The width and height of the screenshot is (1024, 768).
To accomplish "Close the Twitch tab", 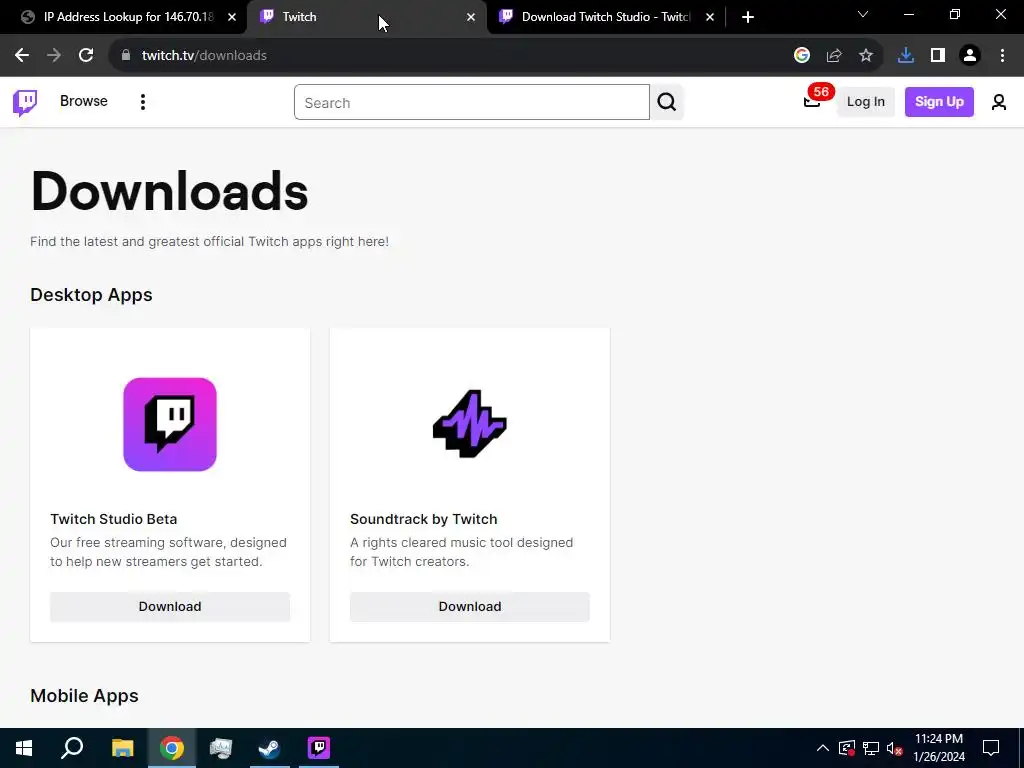I will pos(471,17).
